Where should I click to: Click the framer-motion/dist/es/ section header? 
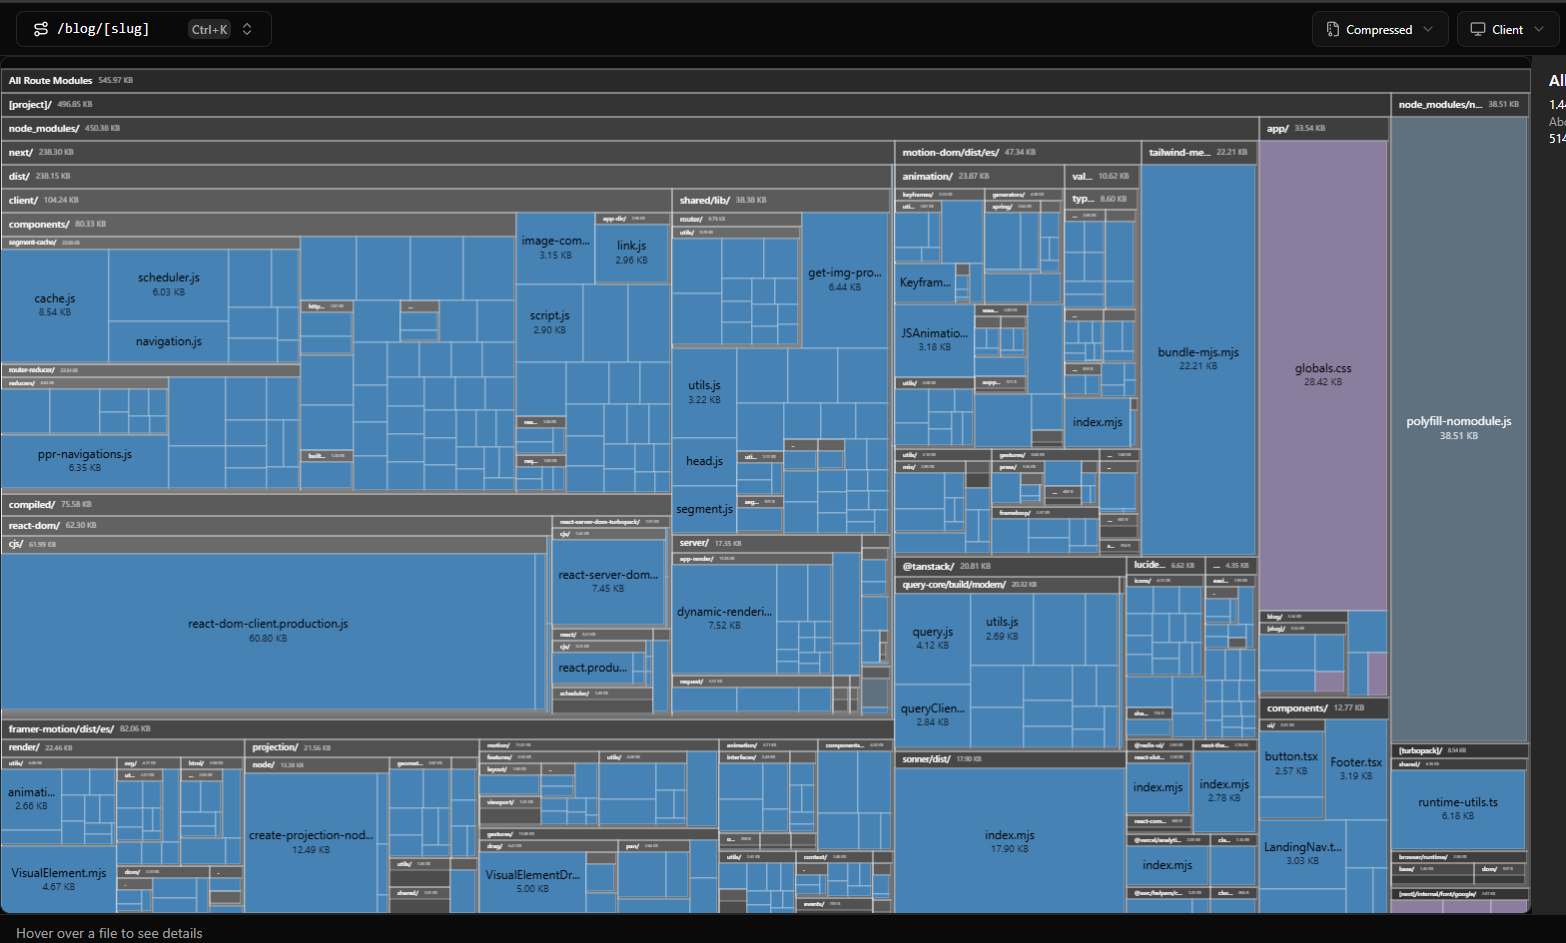[x=60, y=727]
